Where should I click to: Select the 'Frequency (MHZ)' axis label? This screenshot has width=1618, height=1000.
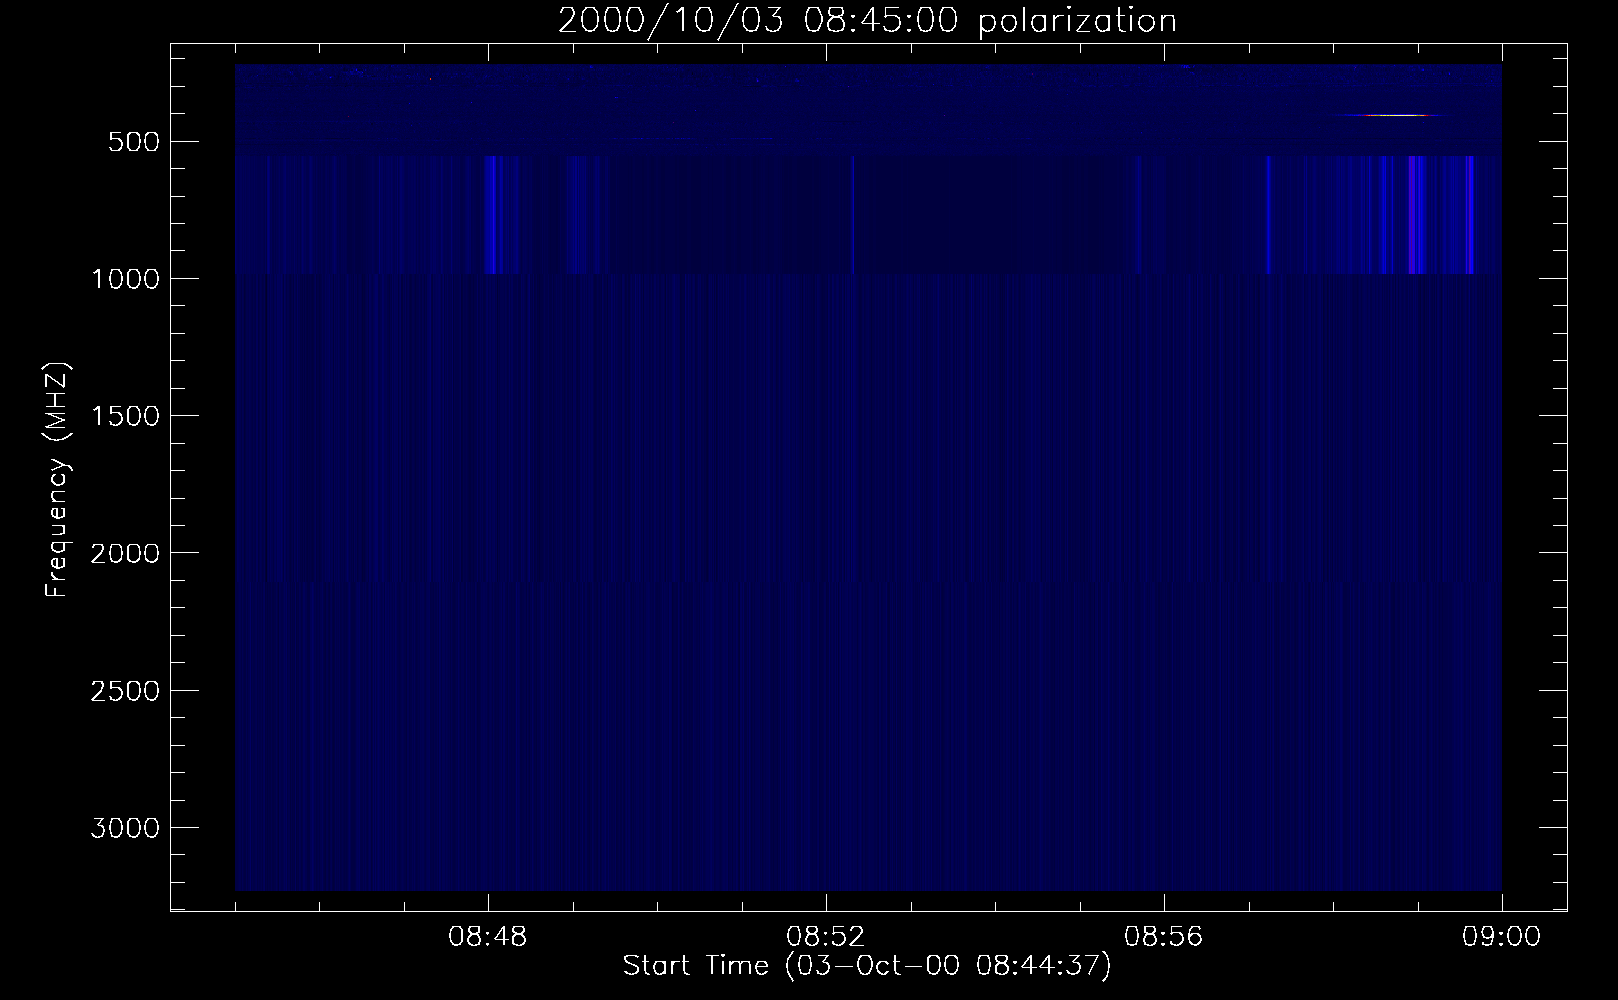tap(58, 481)
